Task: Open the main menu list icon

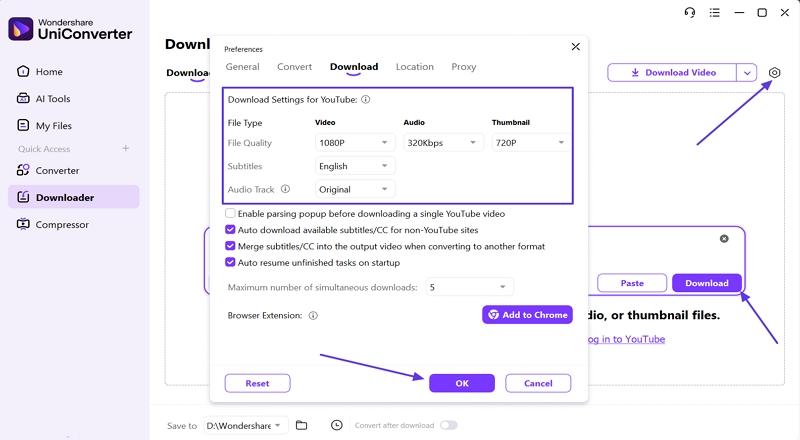Action: coord(714,13)
